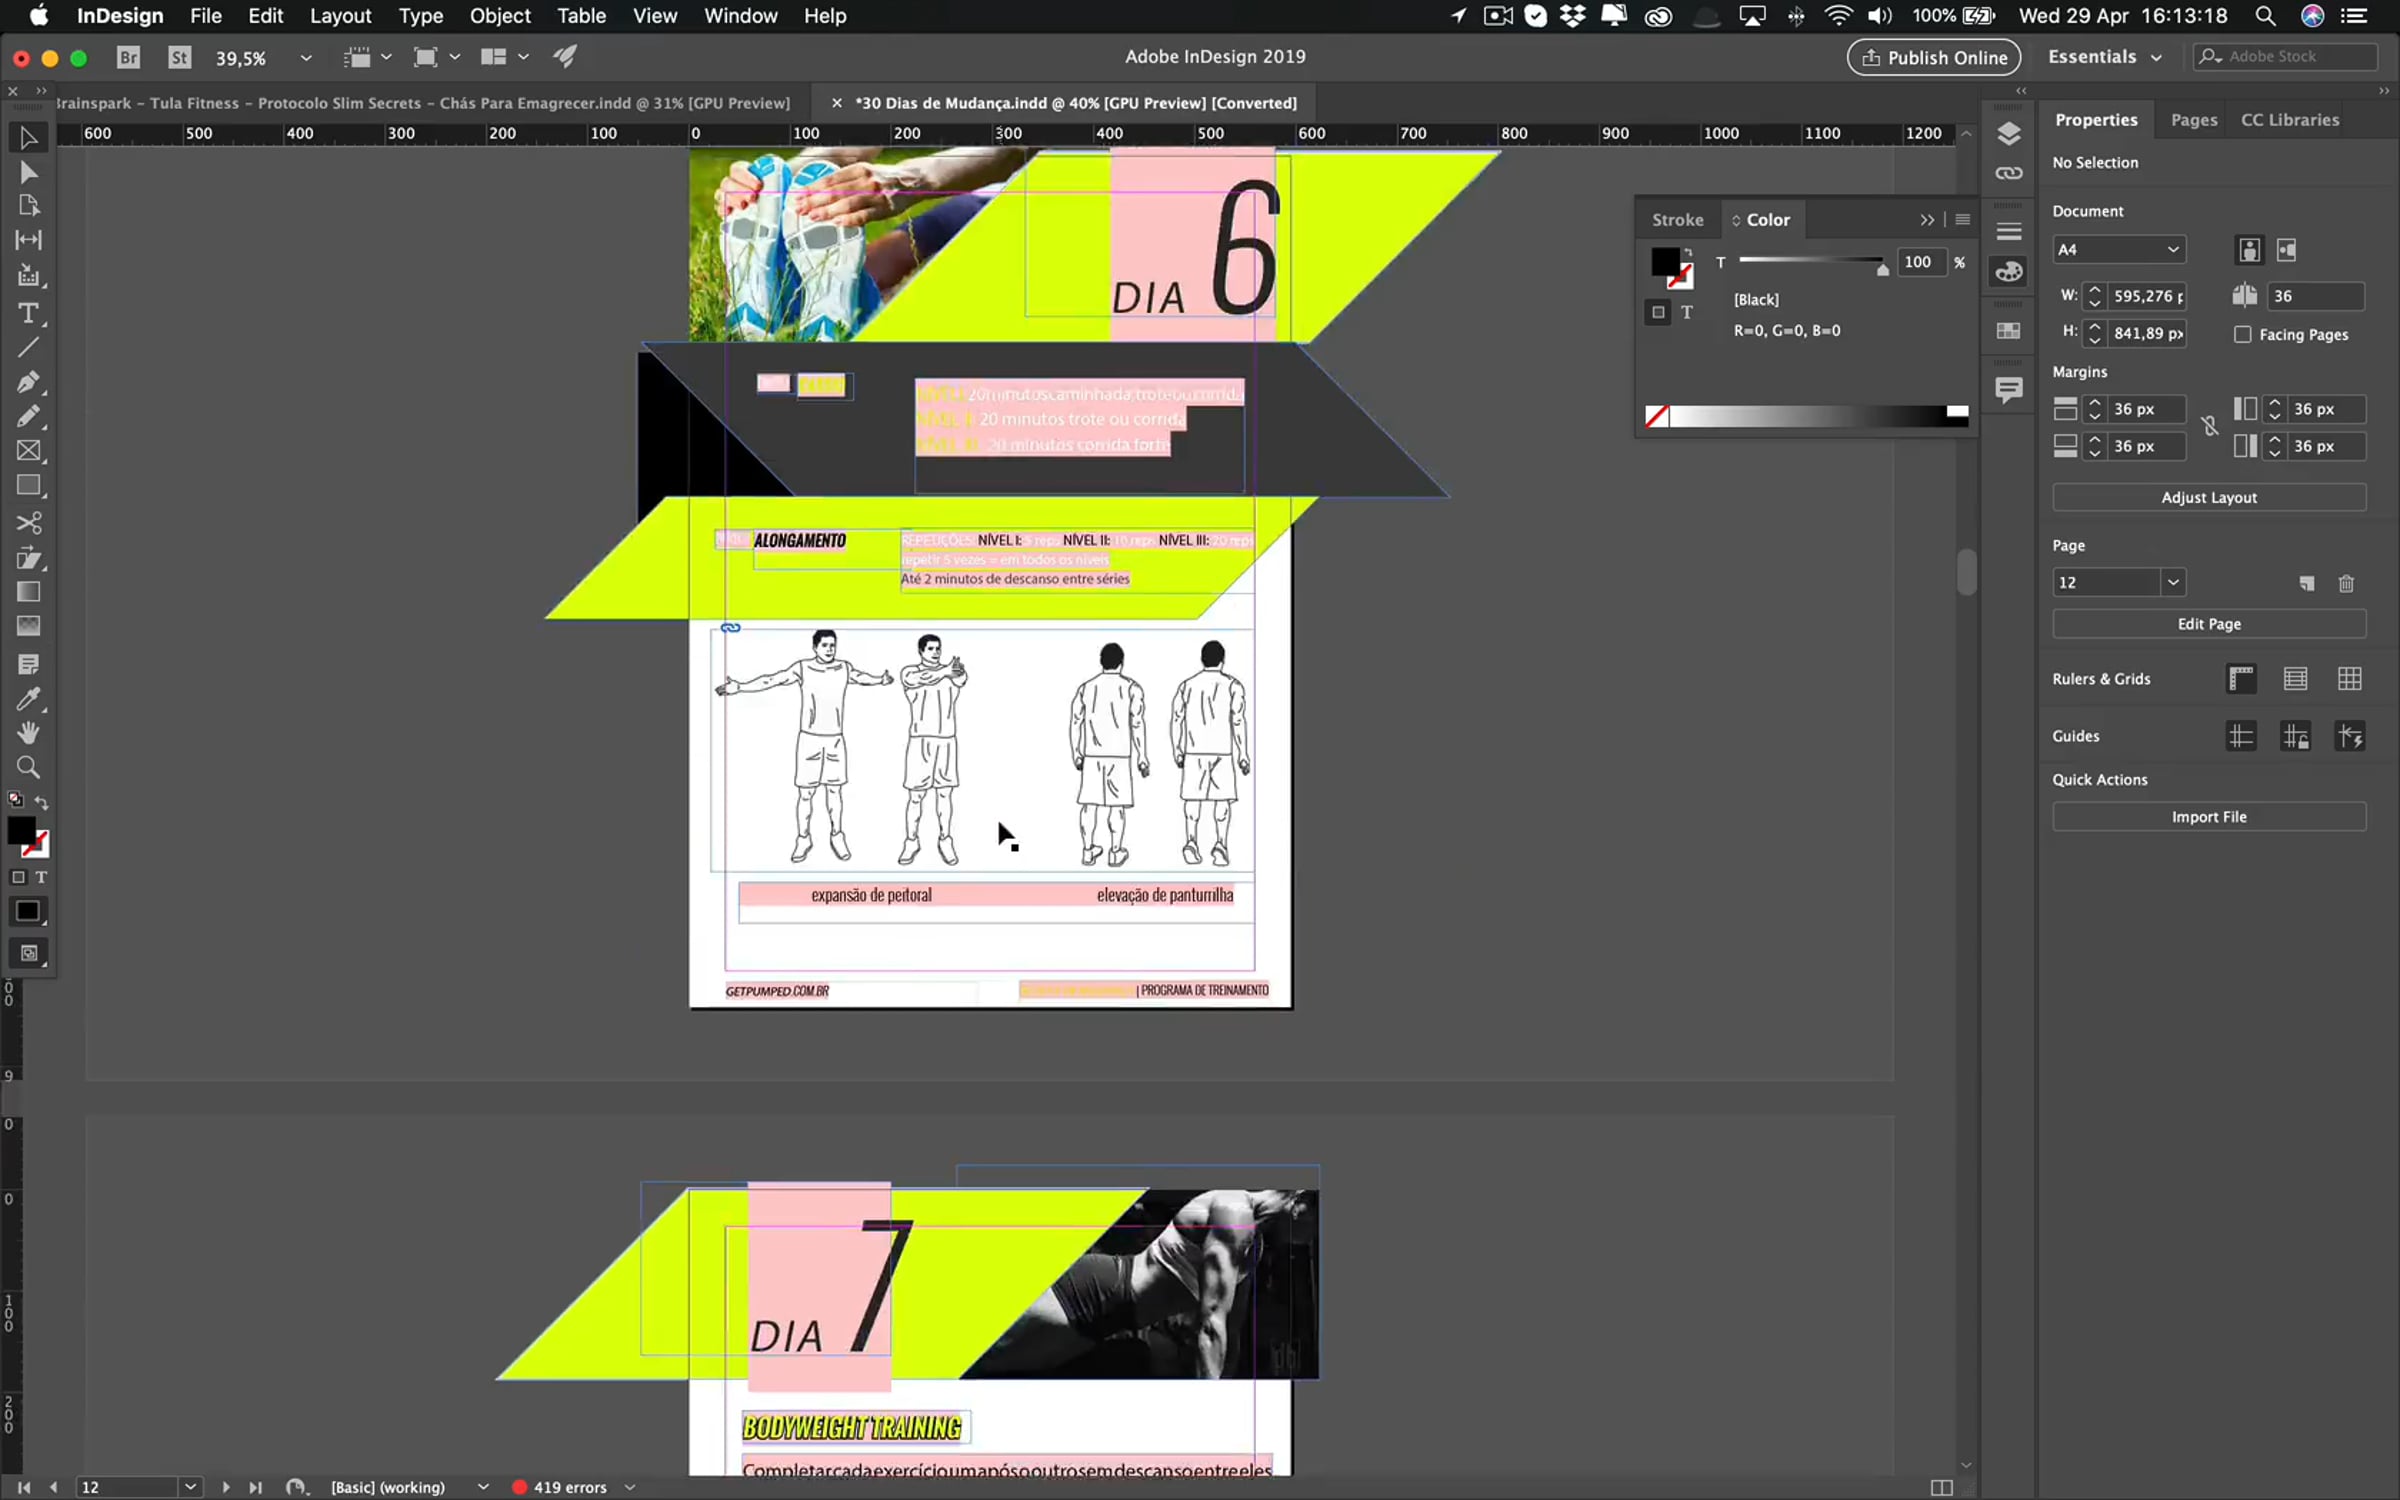
Task: Select the Zoom tool in toolbar
Action: click(x=28, y=768)
